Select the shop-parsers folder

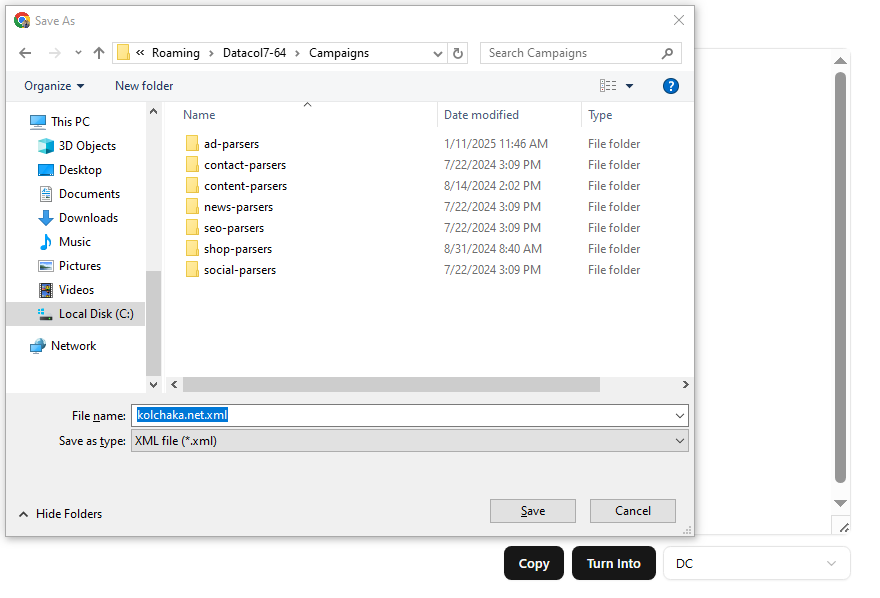tap(237, 249)
